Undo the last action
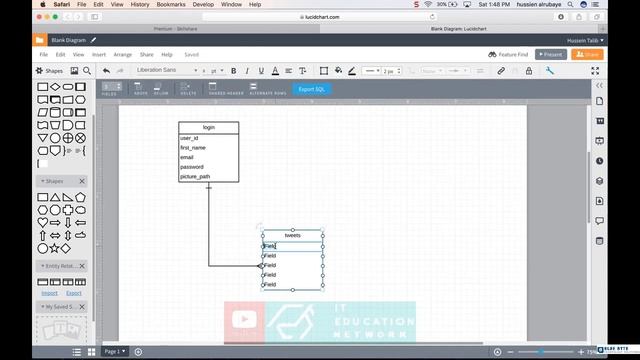 click(107, 71)
